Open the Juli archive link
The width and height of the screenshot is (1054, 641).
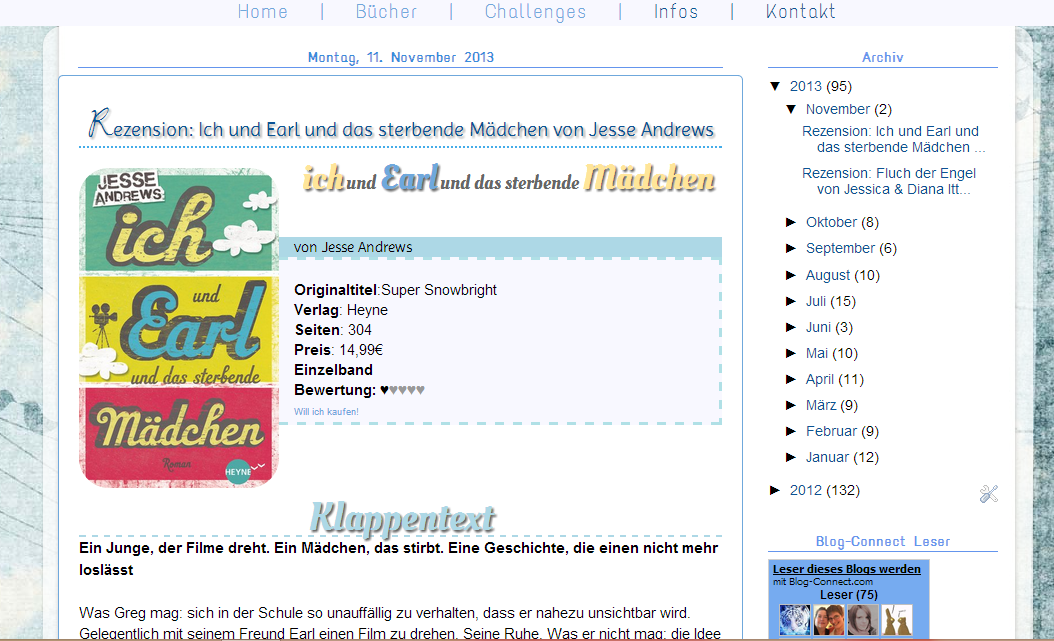[816, 301]
